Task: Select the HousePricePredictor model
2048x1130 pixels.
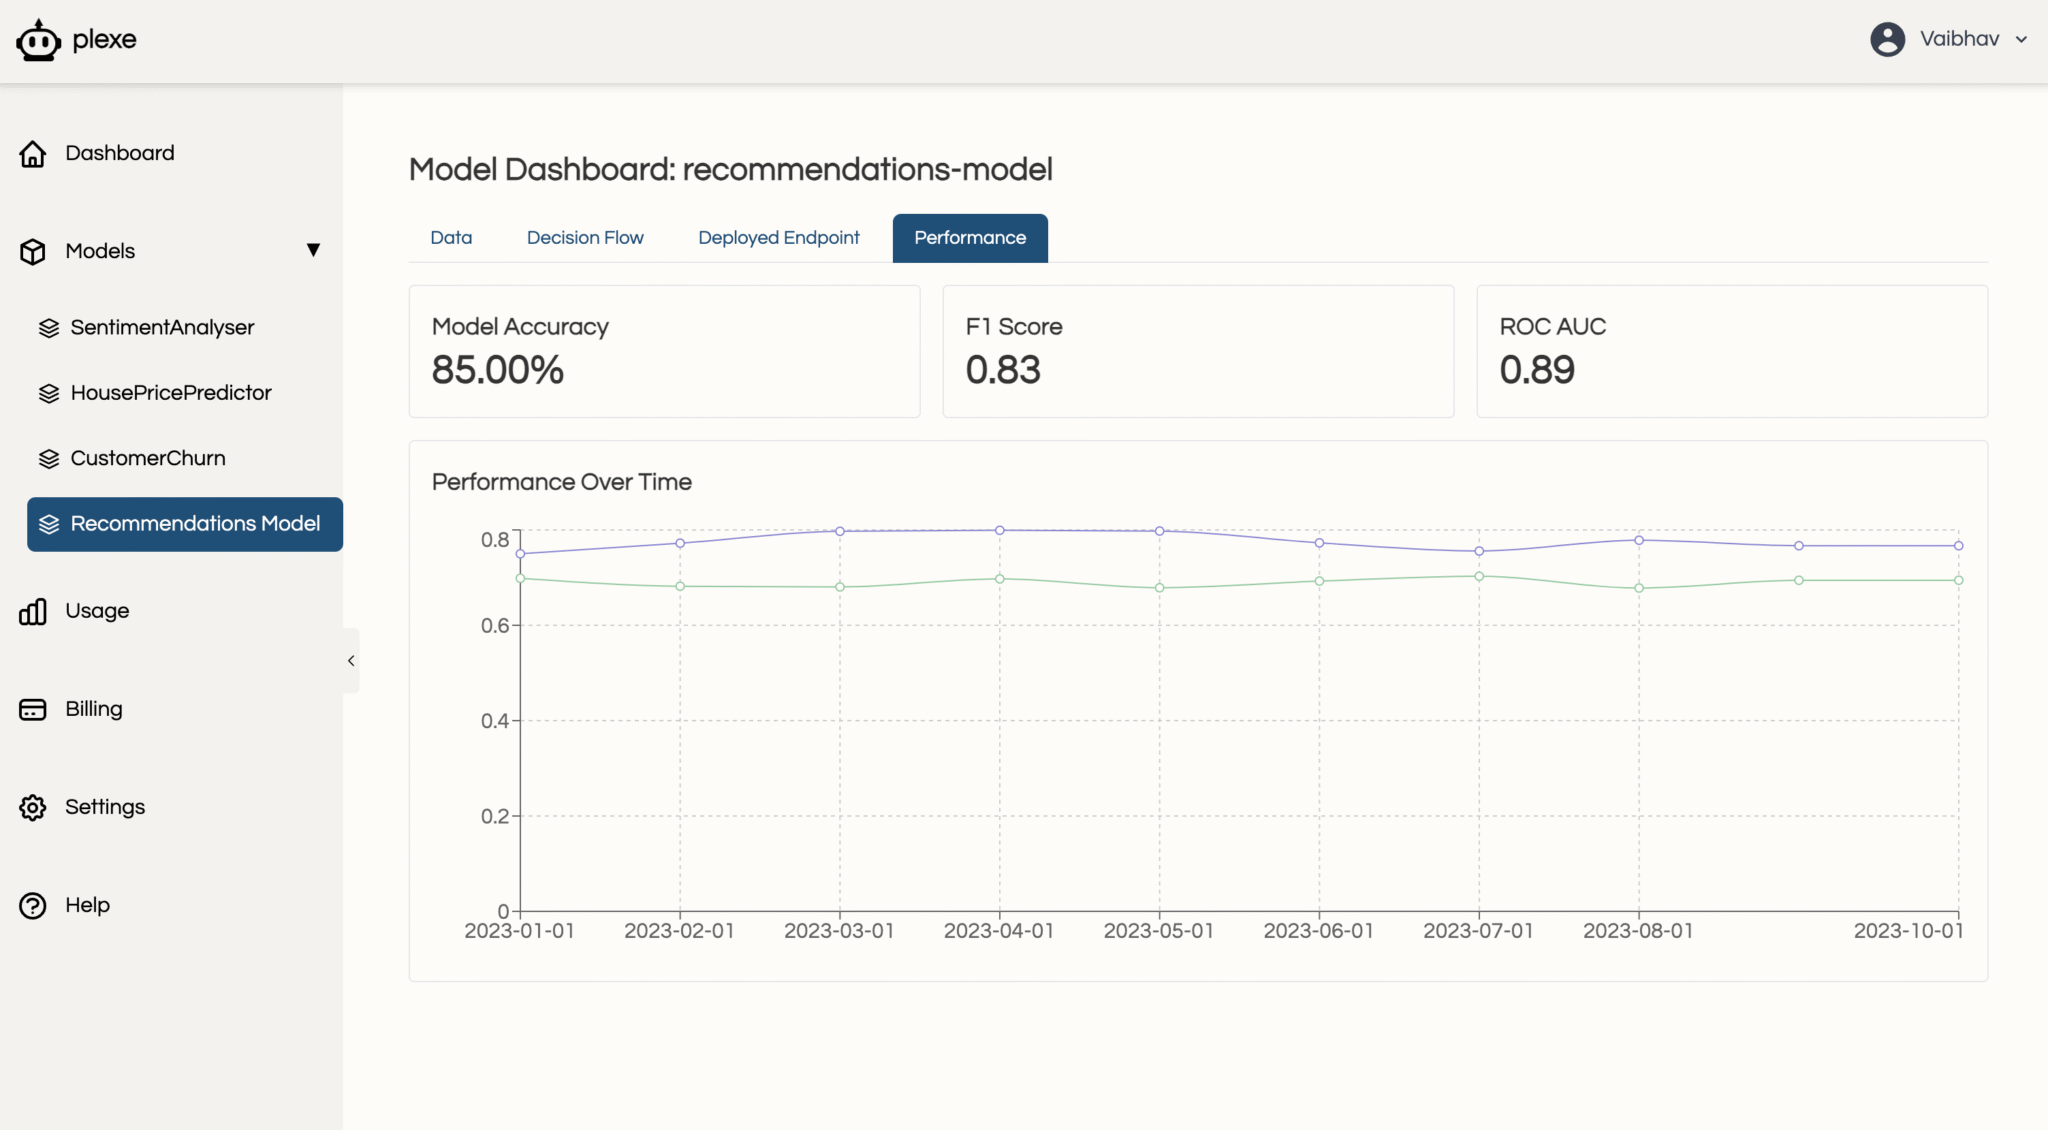Action: tap(170, 393)
